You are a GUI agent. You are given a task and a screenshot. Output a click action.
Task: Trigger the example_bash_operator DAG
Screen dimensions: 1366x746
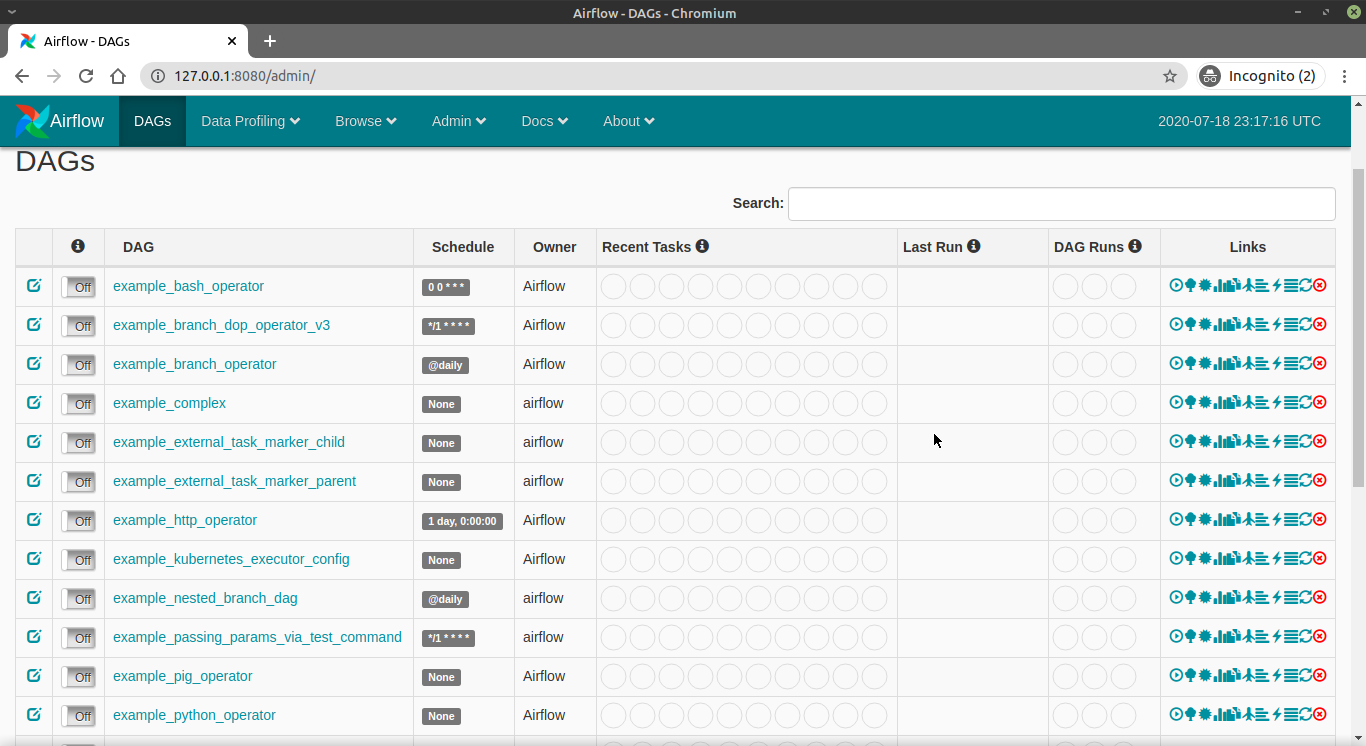click(x=1175, y=285)
